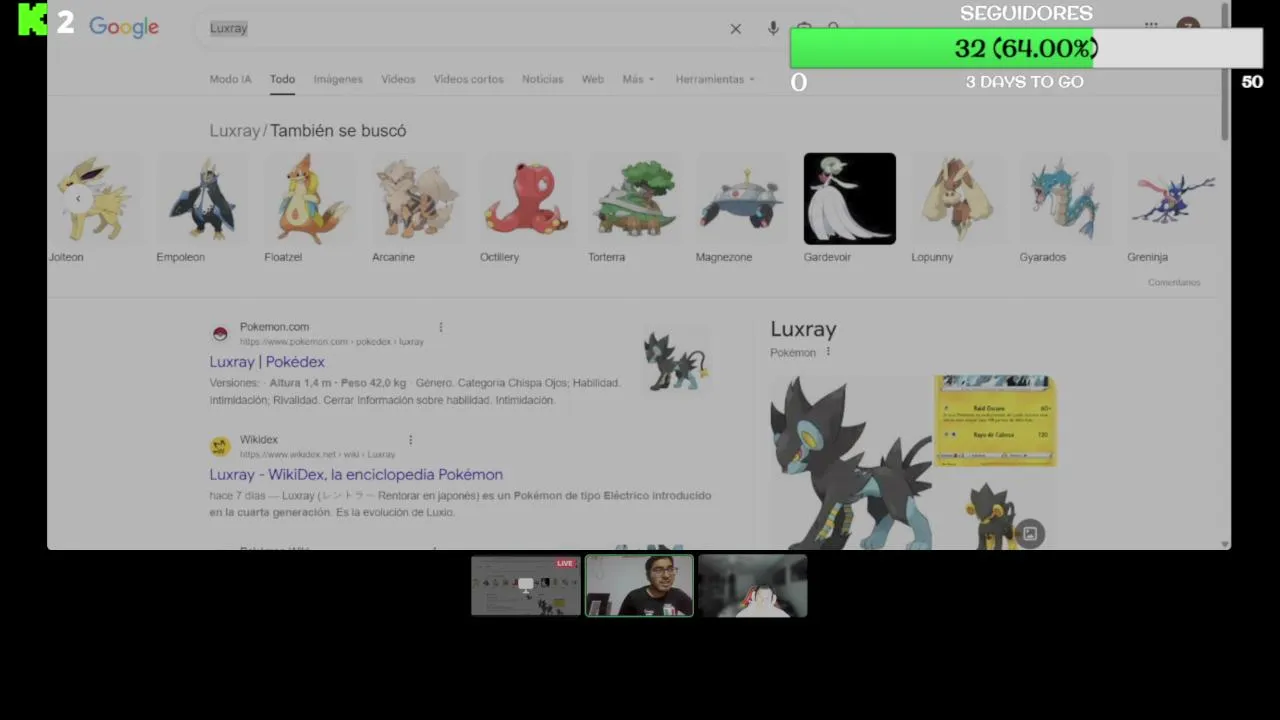Open Luxray - WikiDex, la enciclopedia Pokémon link

click(x=356, y=475)
